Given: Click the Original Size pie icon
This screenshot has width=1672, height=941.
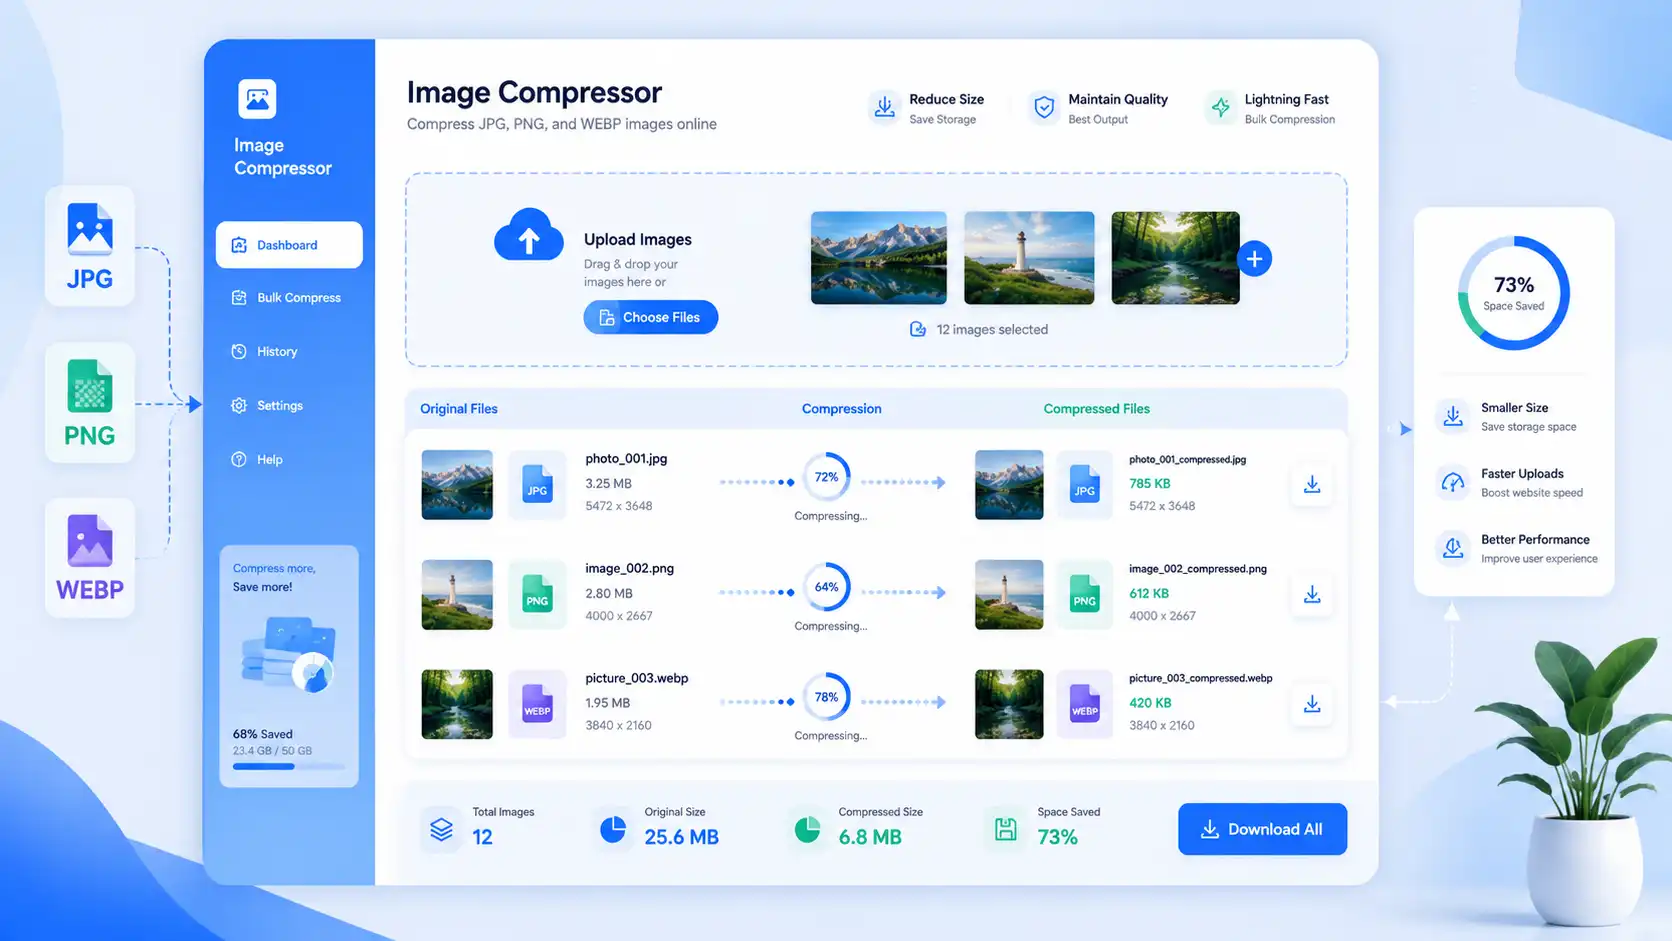Looking at the screenshot, I should tap(613, 829).
